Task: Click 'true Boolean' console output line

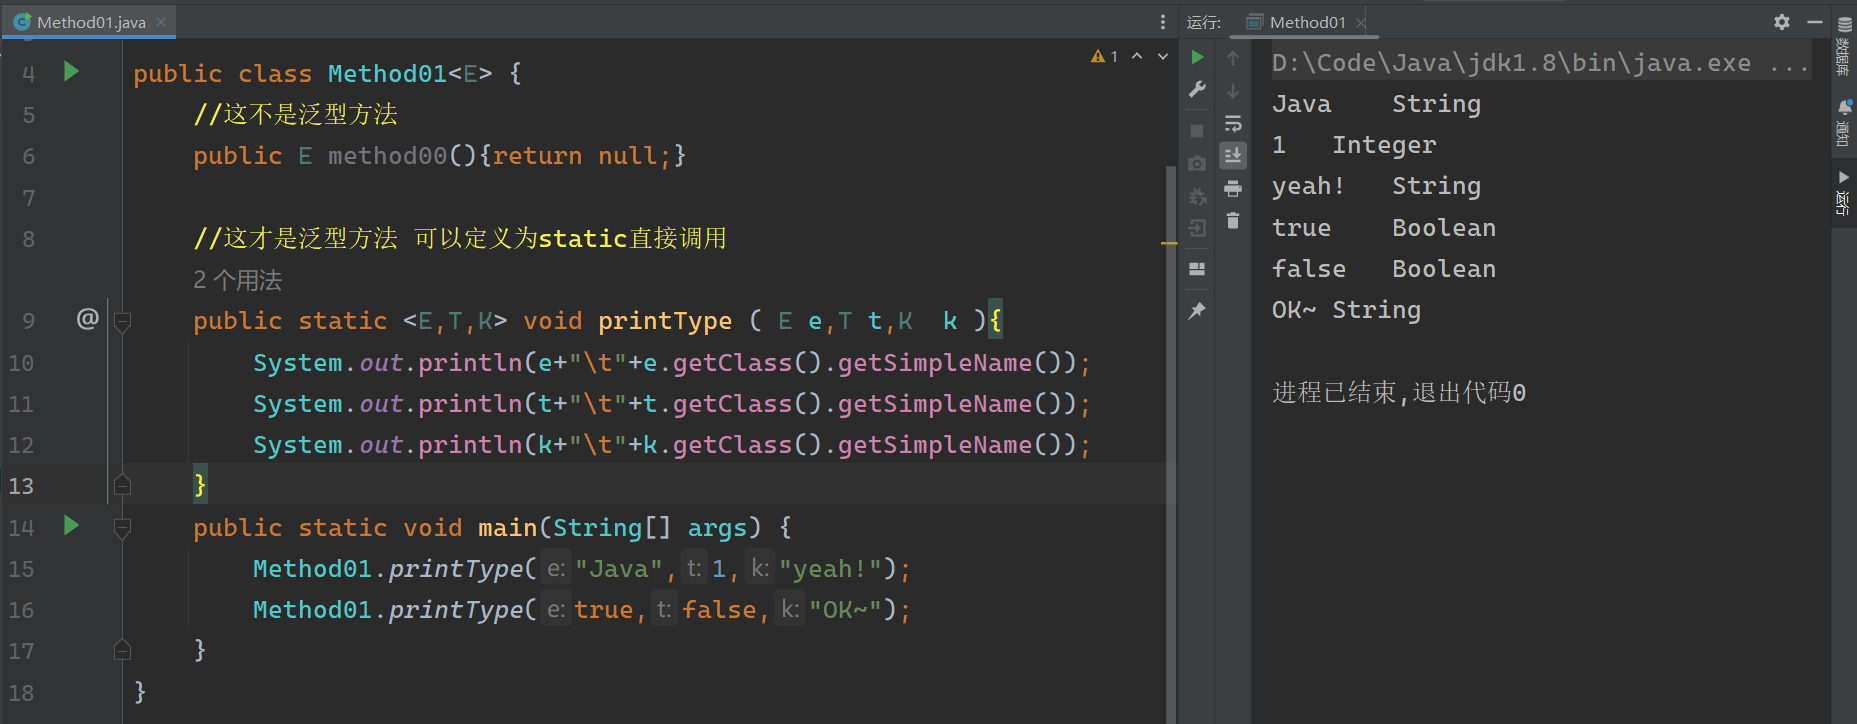Action: pyautogui.click(x=1384, y=228)
